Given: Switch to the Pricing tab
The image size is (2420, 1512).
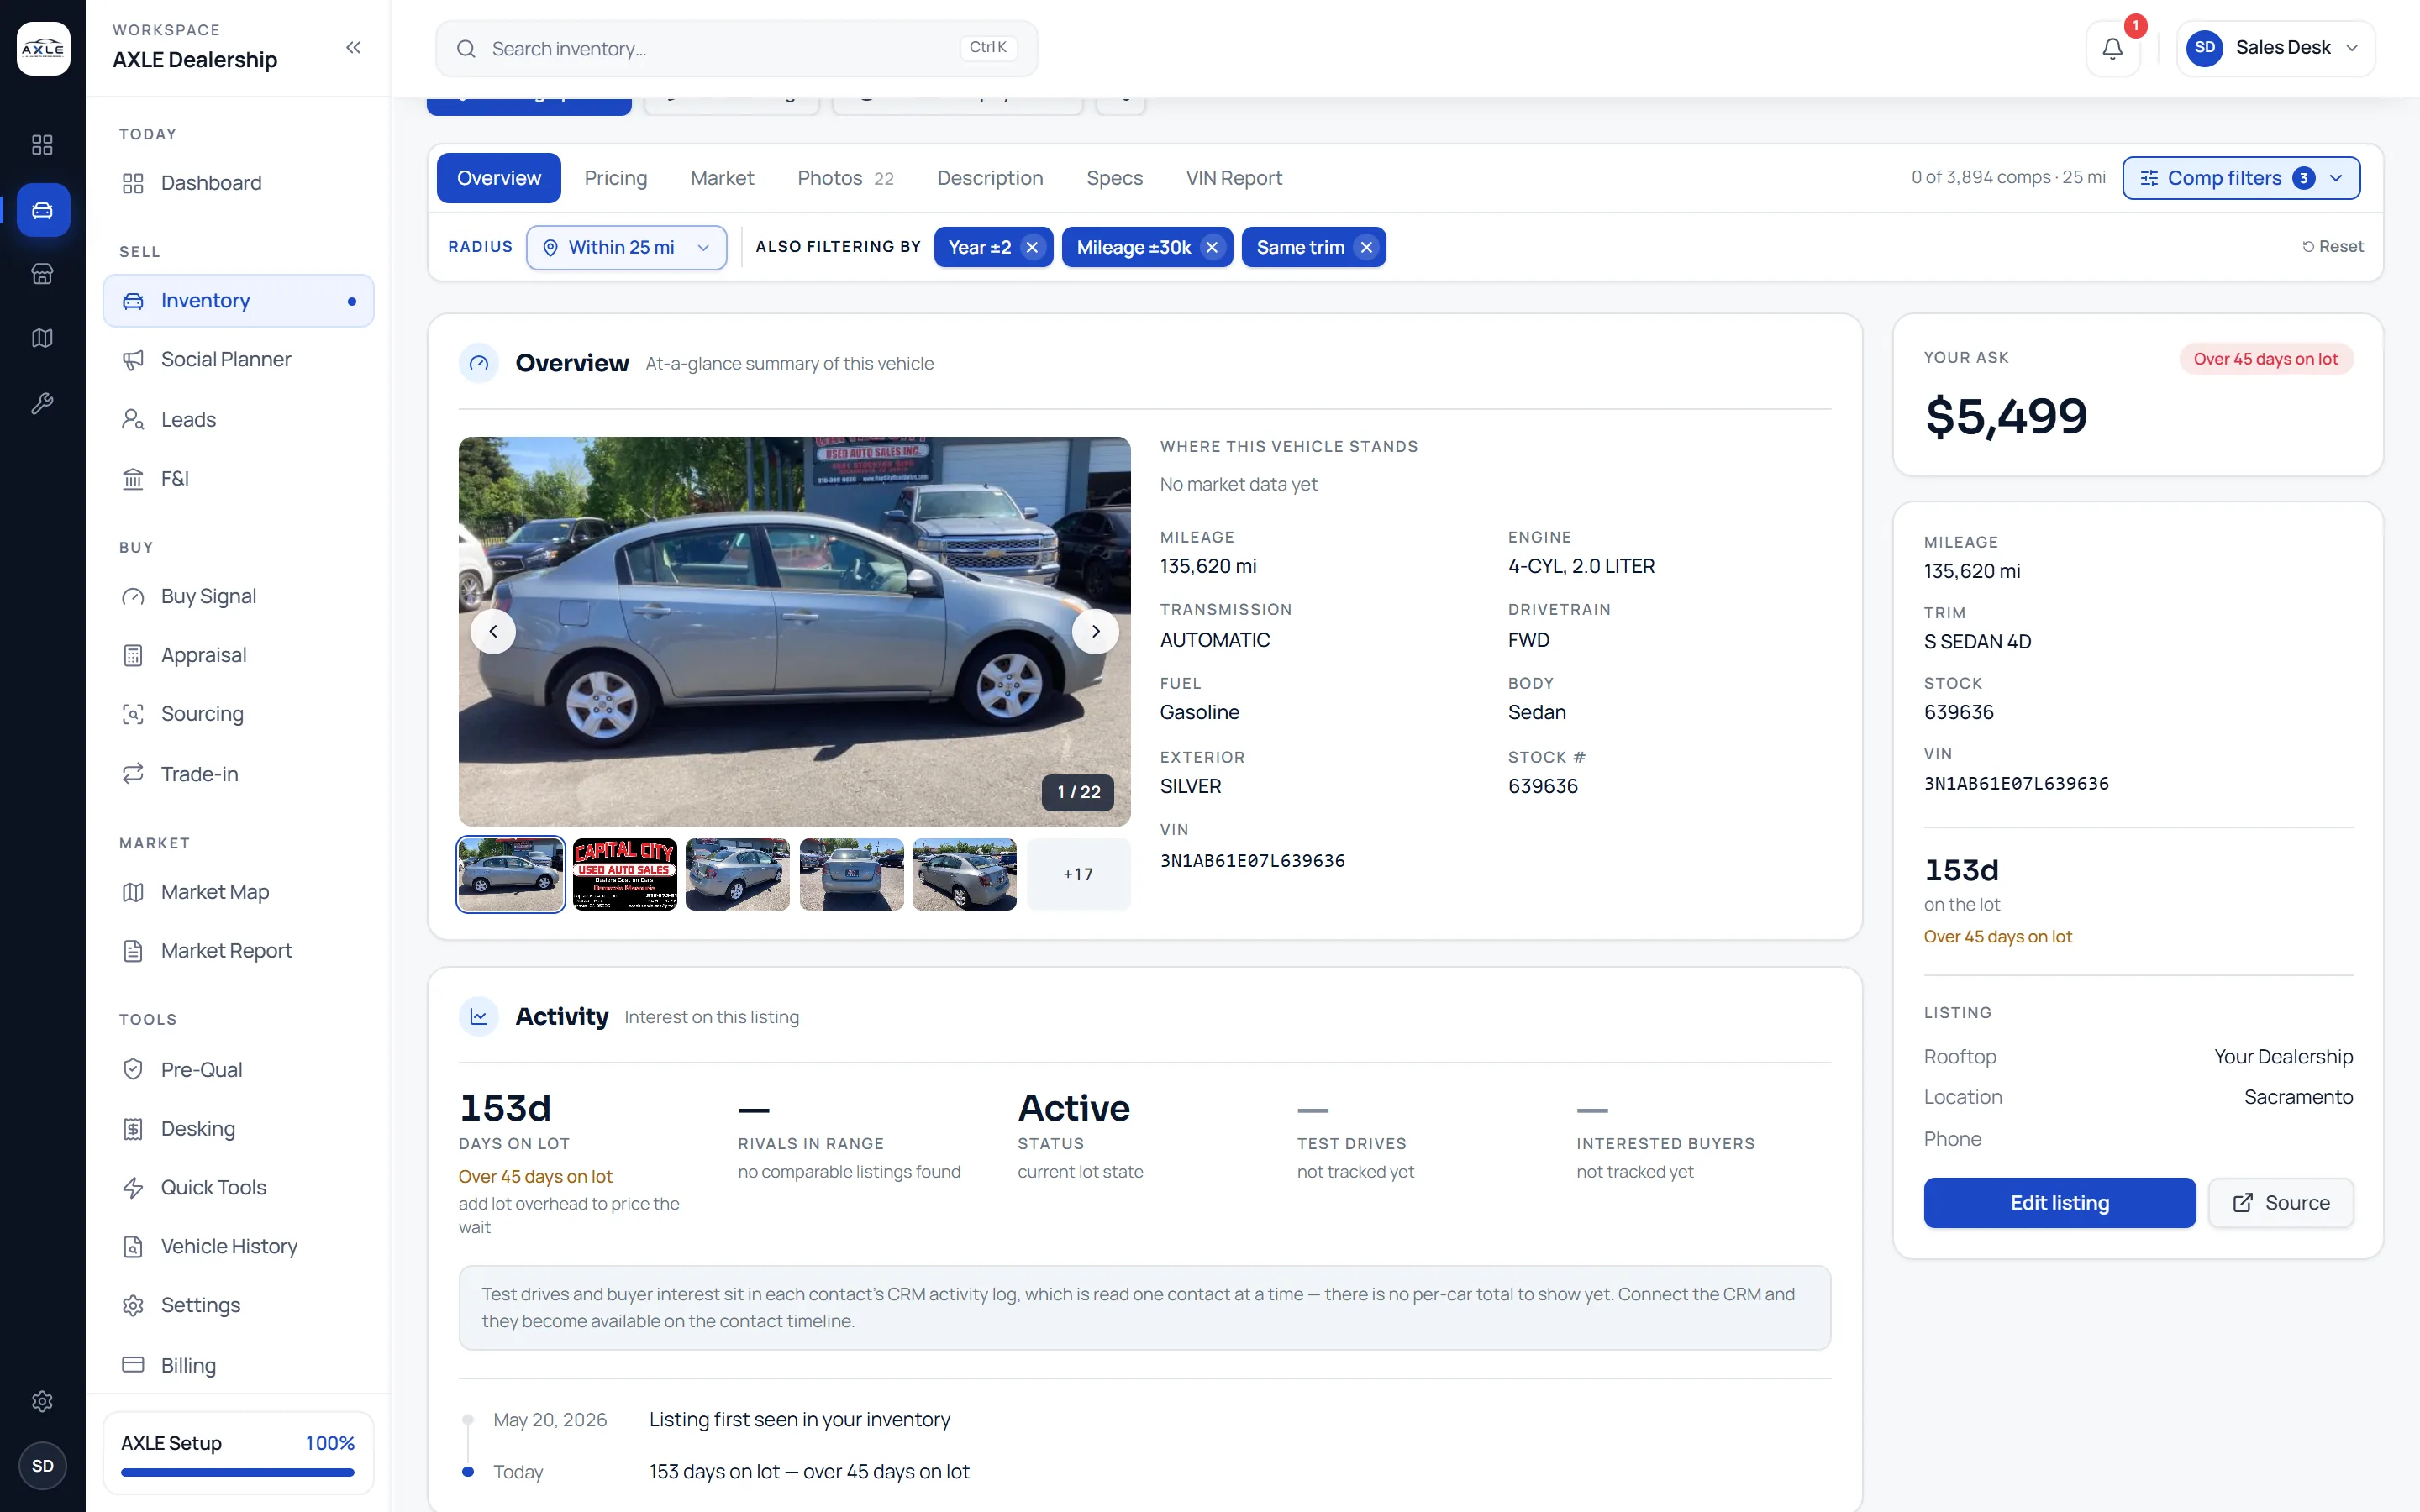Looking at the screenshot, I should [x=616, y=178].
